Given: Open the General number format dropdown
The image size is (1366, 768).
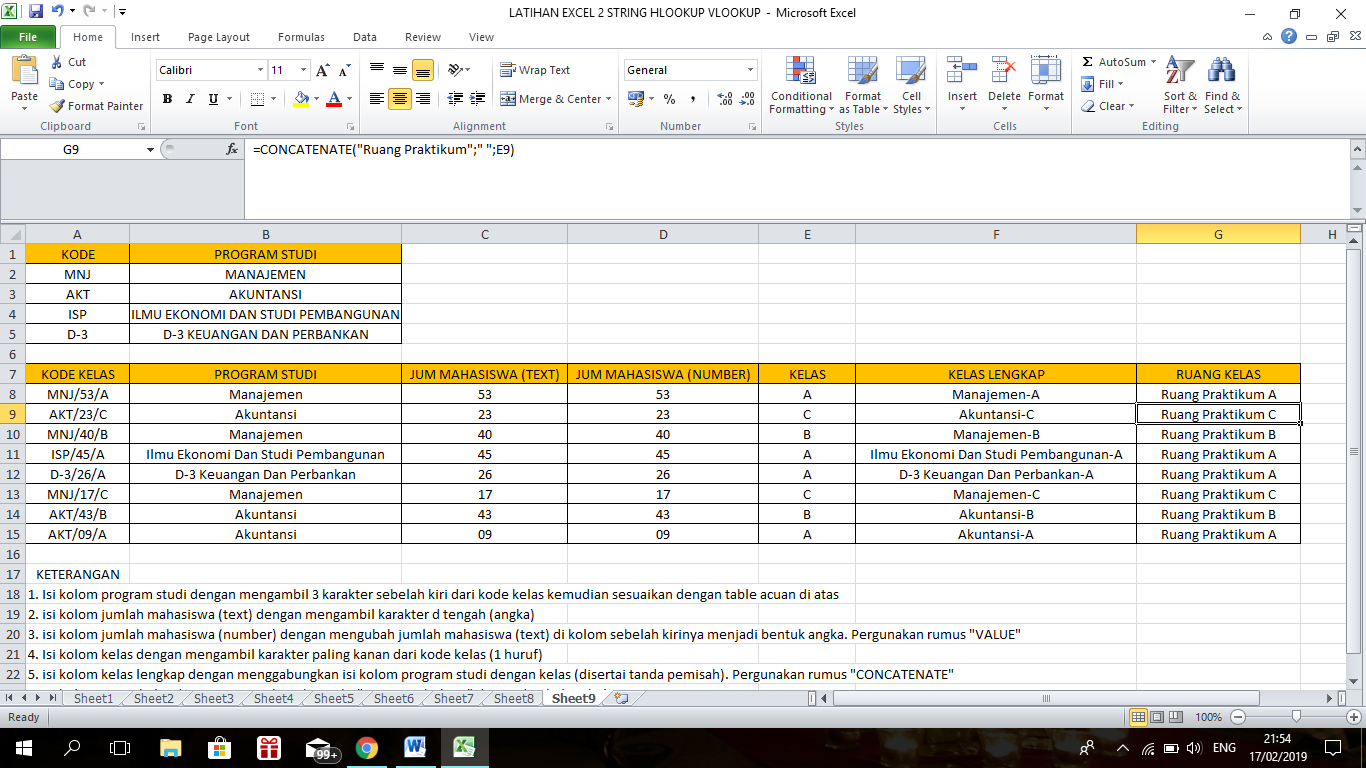Looking at the screenshot, I should (748, 70).
